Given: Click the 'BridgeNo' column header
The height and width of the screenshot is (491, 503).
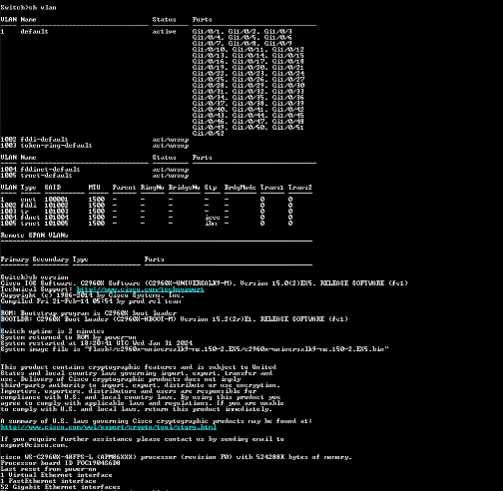Looking at the screenshot, I should pos(184,187).
